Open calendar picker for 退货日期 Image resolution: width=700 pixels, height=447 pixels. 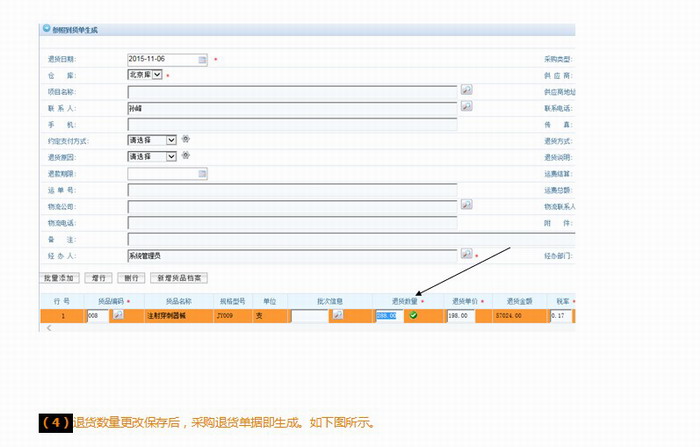tap(202, 60)
